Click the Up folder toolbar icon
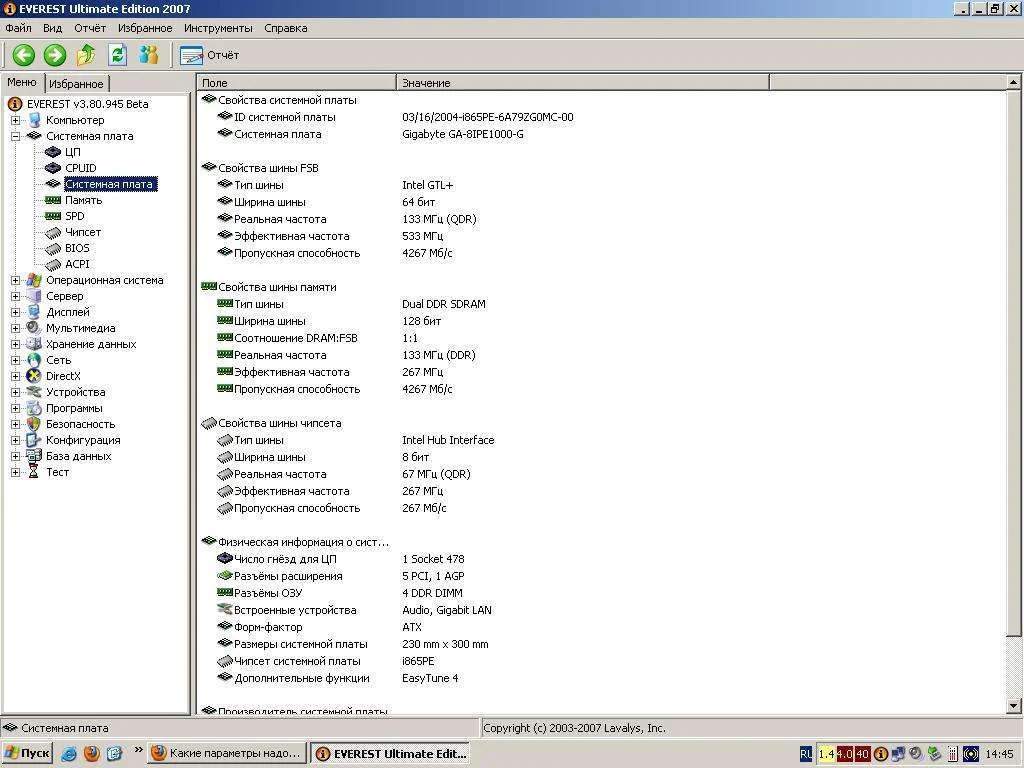 [x=86, y=55]
